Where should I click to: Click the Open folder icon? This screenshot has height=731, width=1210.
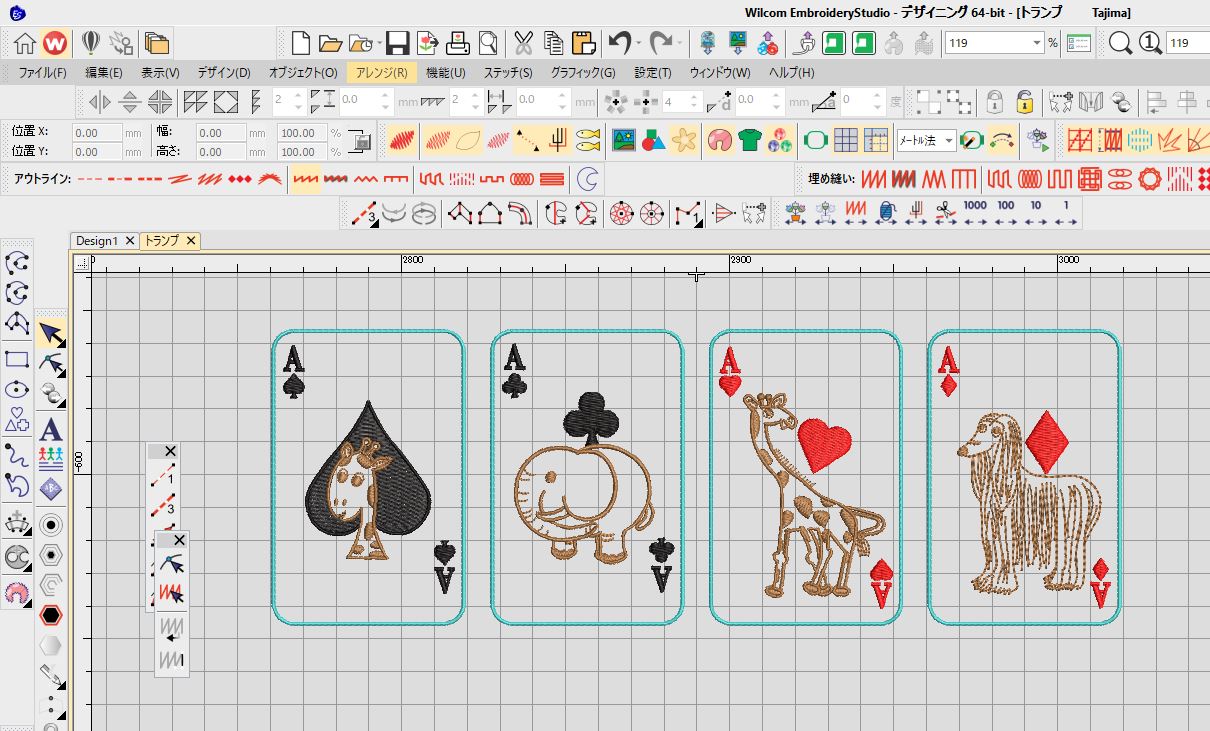(330, 43)
